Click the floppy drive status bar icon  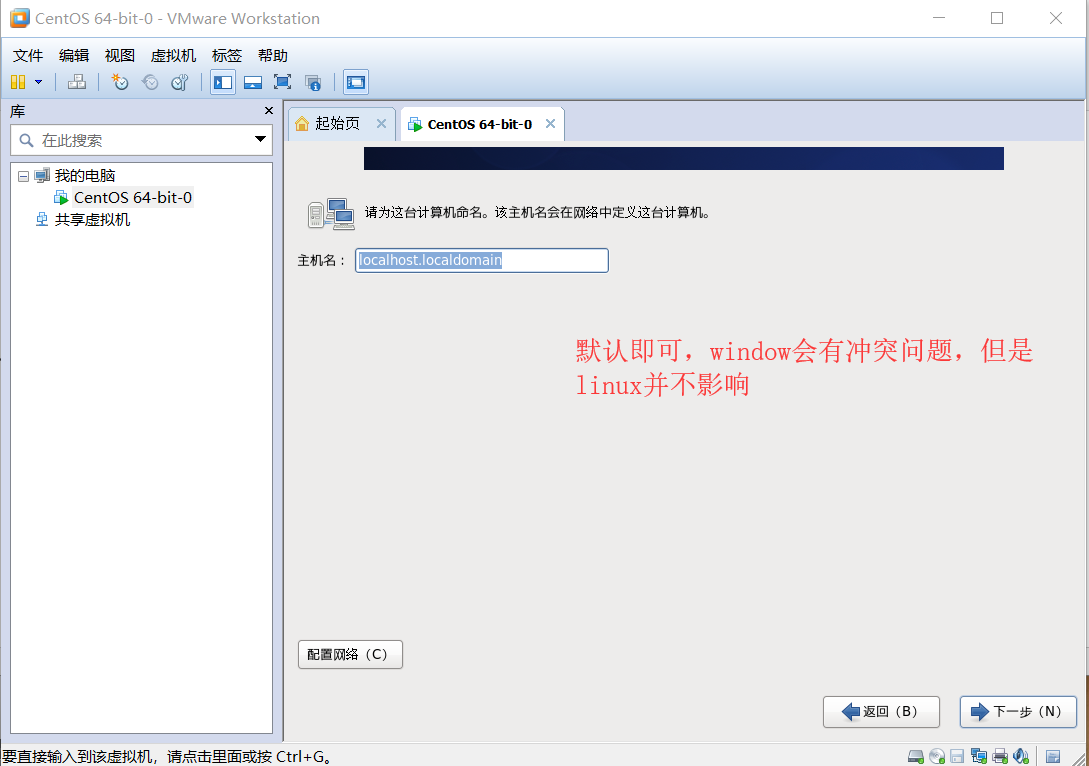pos(958,756)
